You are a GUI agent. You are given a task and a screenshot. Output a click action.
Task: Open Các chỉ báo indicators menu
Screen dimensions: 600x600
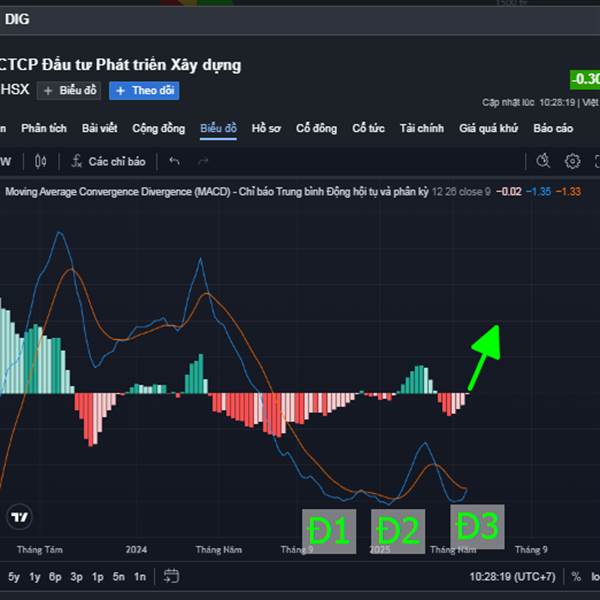[x=108, y=161]
